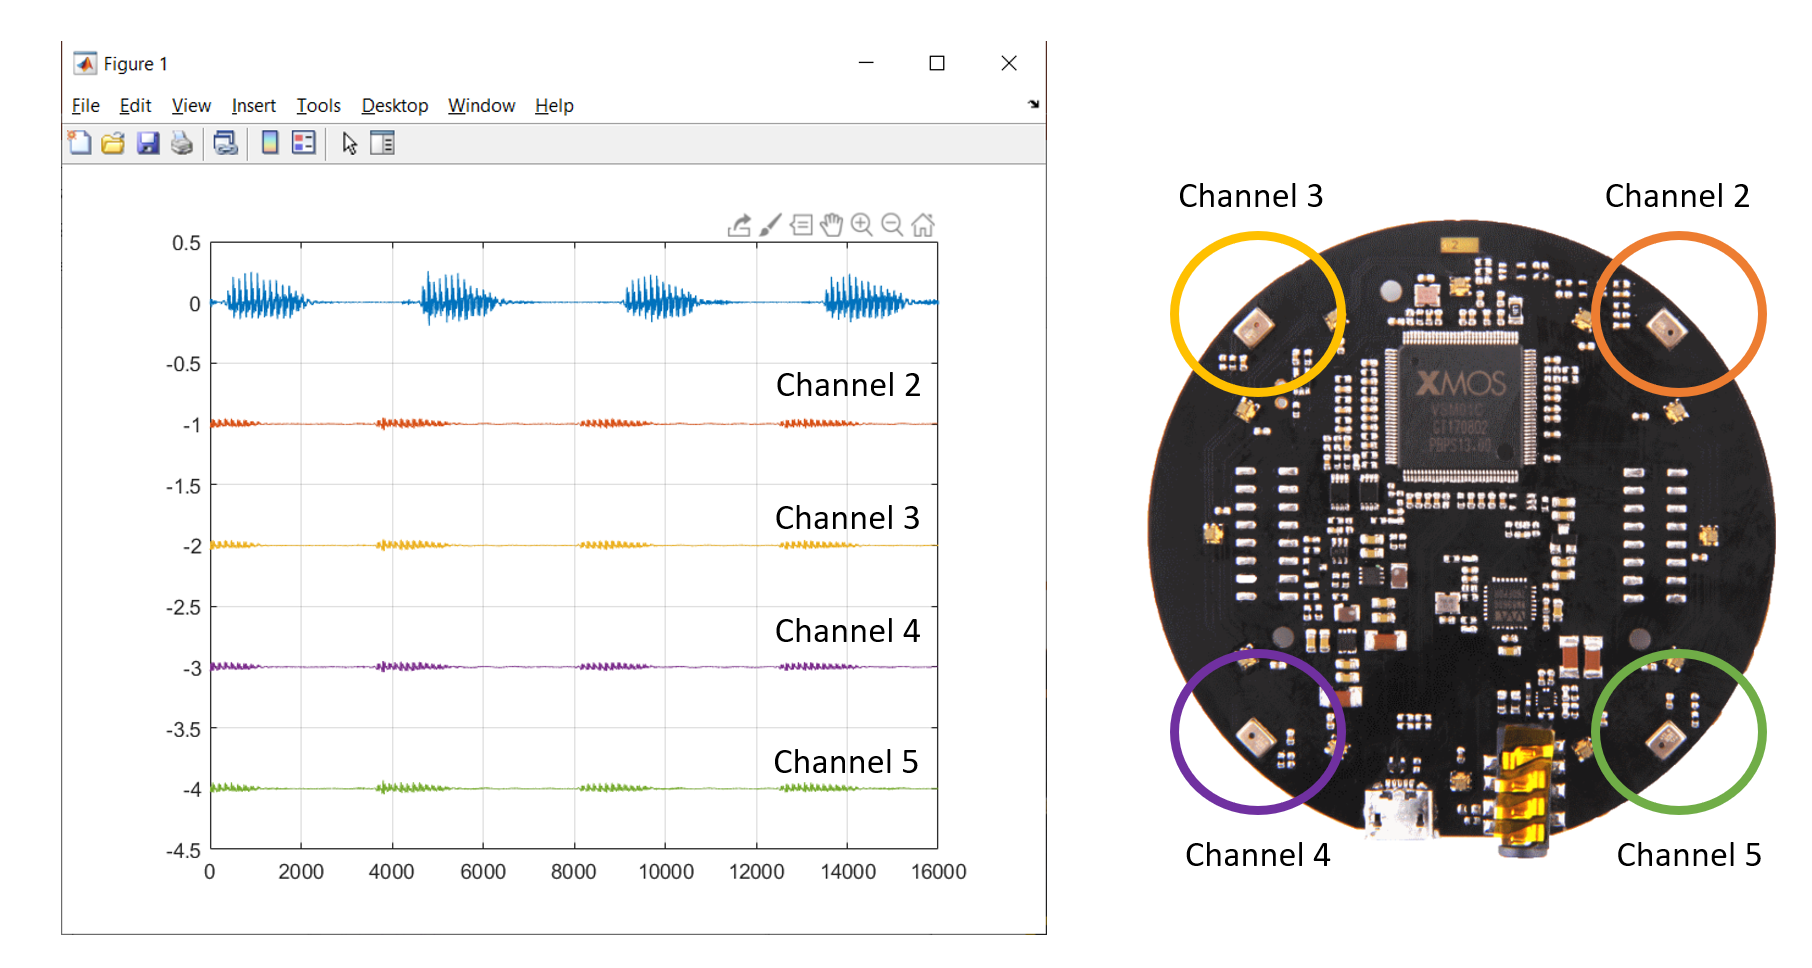Zoom out using the magnifier icon
This screenshot has width=1812, height=968.
(893, 225)
